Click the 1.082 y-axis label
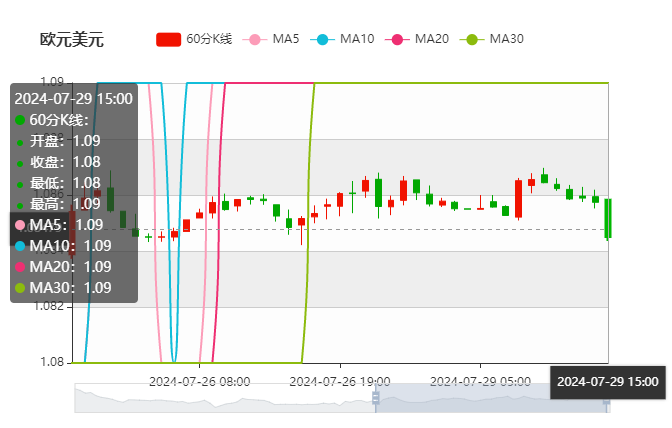The width and height of the screenshot is (672, 428). [49, 306]
